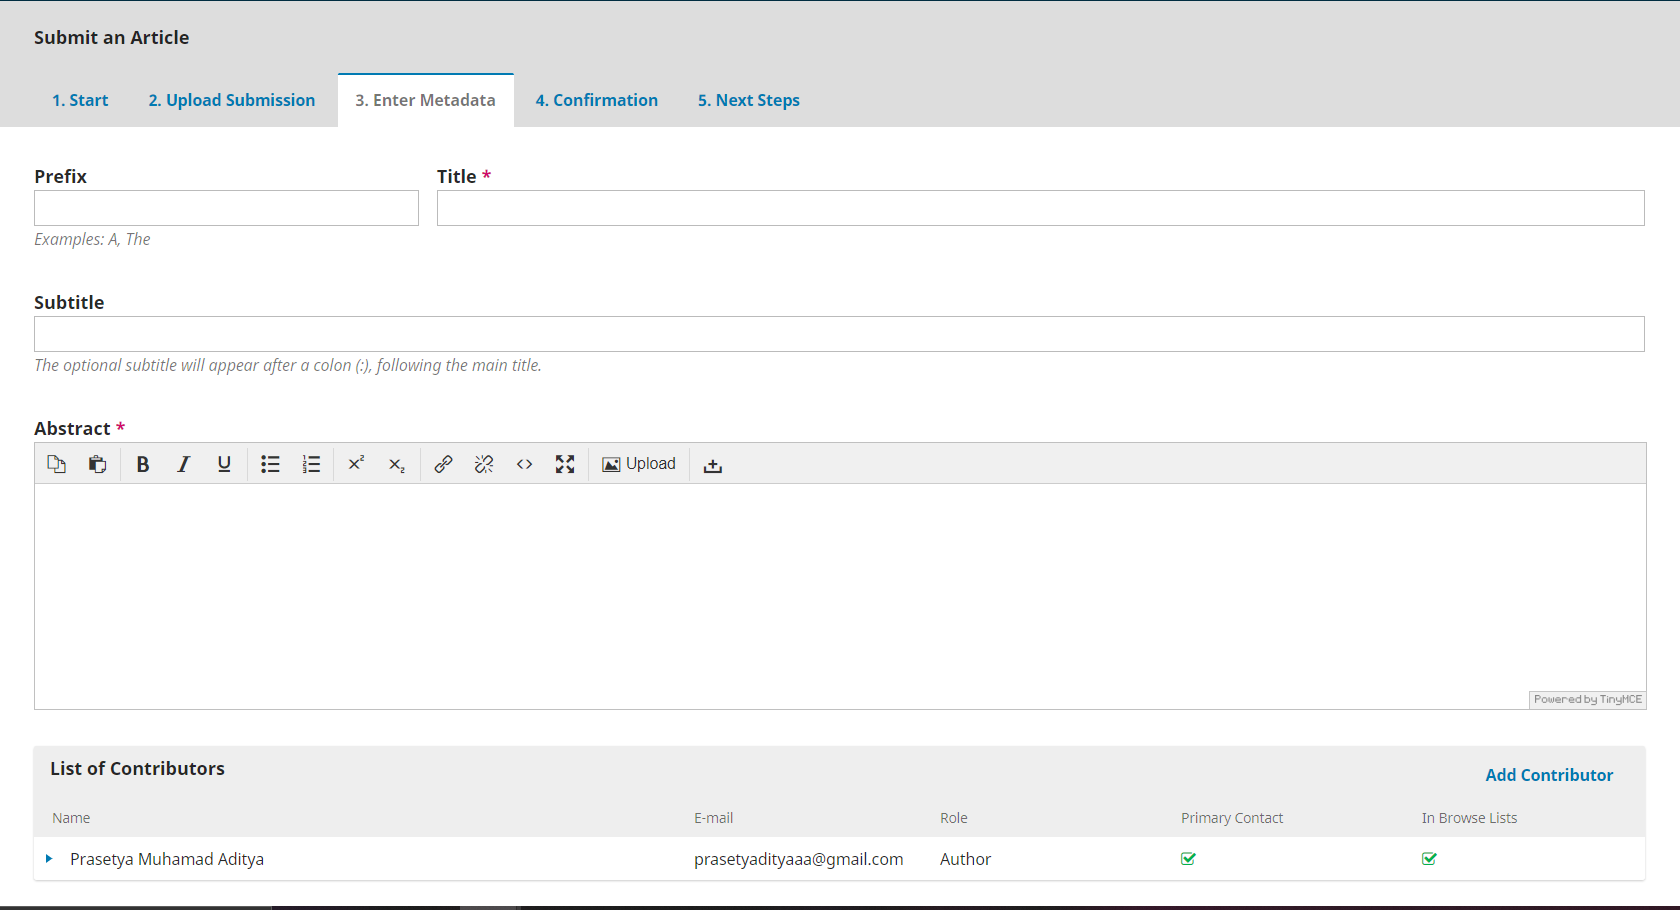
Task: Open the insert link tool
Action: [x=443, y=464]
